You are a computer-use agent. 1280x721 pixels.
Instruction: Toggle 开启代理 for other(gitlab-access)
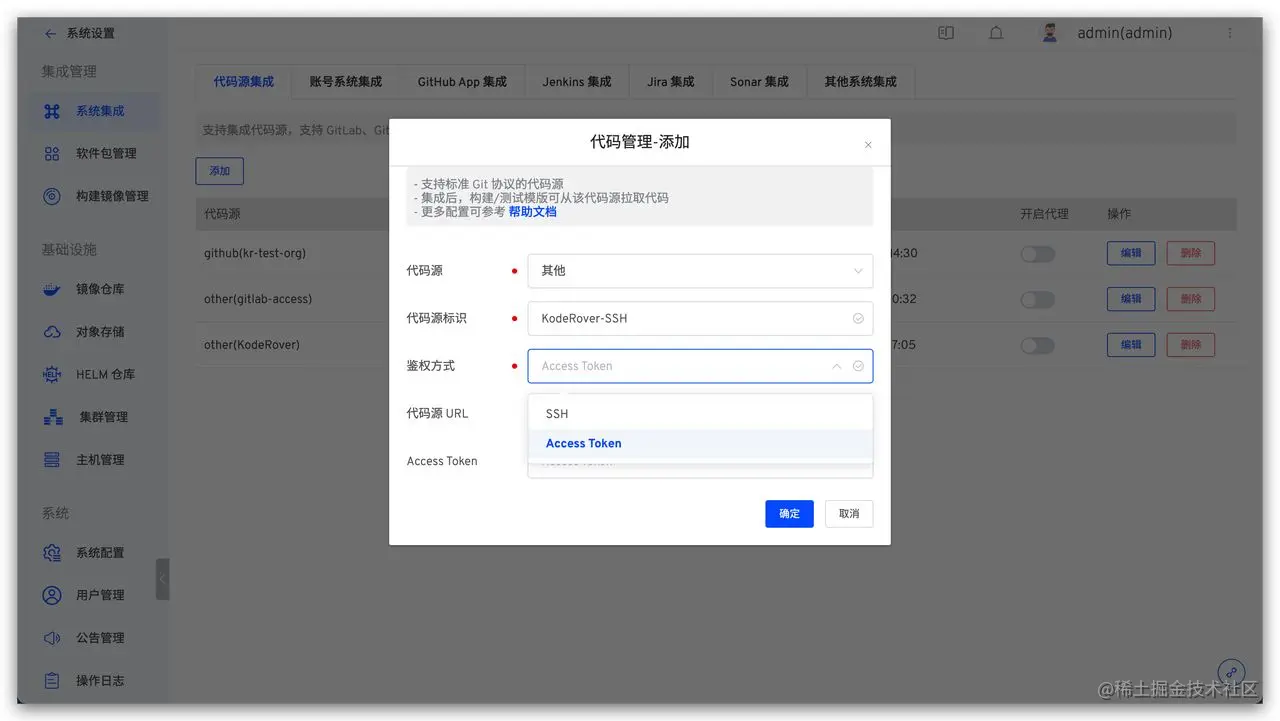pyautogui.click(x=1037, y=299)
